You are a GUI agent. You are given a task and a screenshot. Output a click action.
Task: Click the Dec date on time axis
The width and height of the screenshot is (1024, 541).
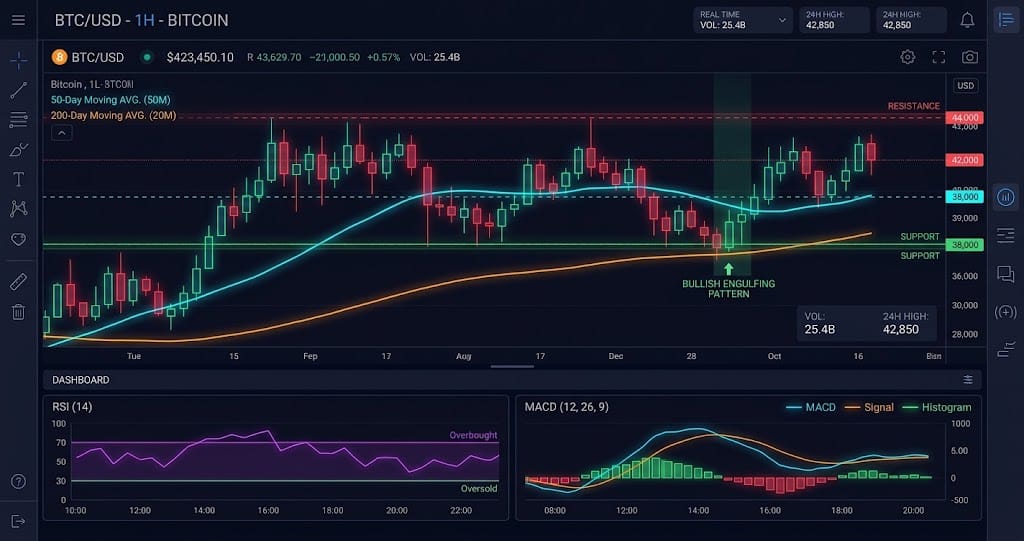point(616,356)
